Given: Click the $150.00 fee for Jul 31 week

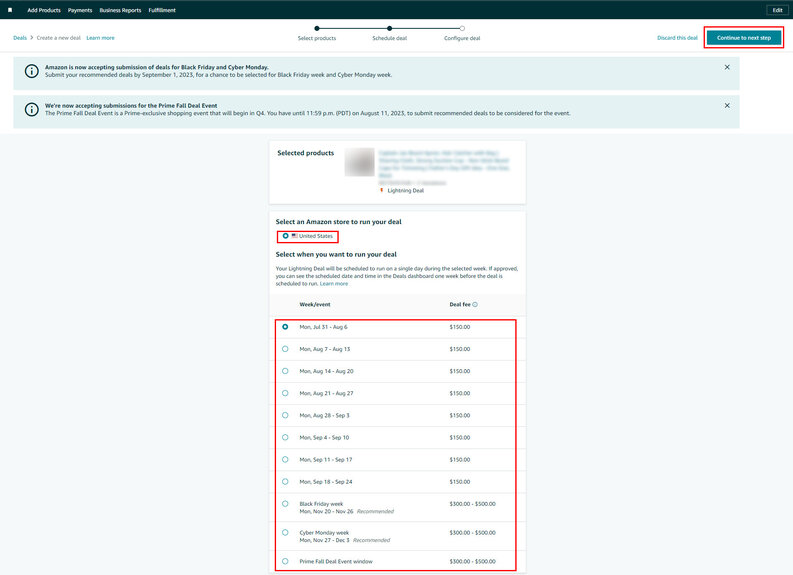Looking at the screenshot, I should tap(460, 327).
